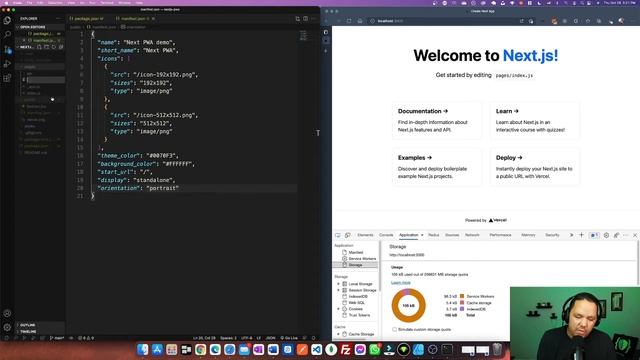This screenshot has height=360, width=640.
Task: Click the new file name input in Explorer
Action: point(46,80)
